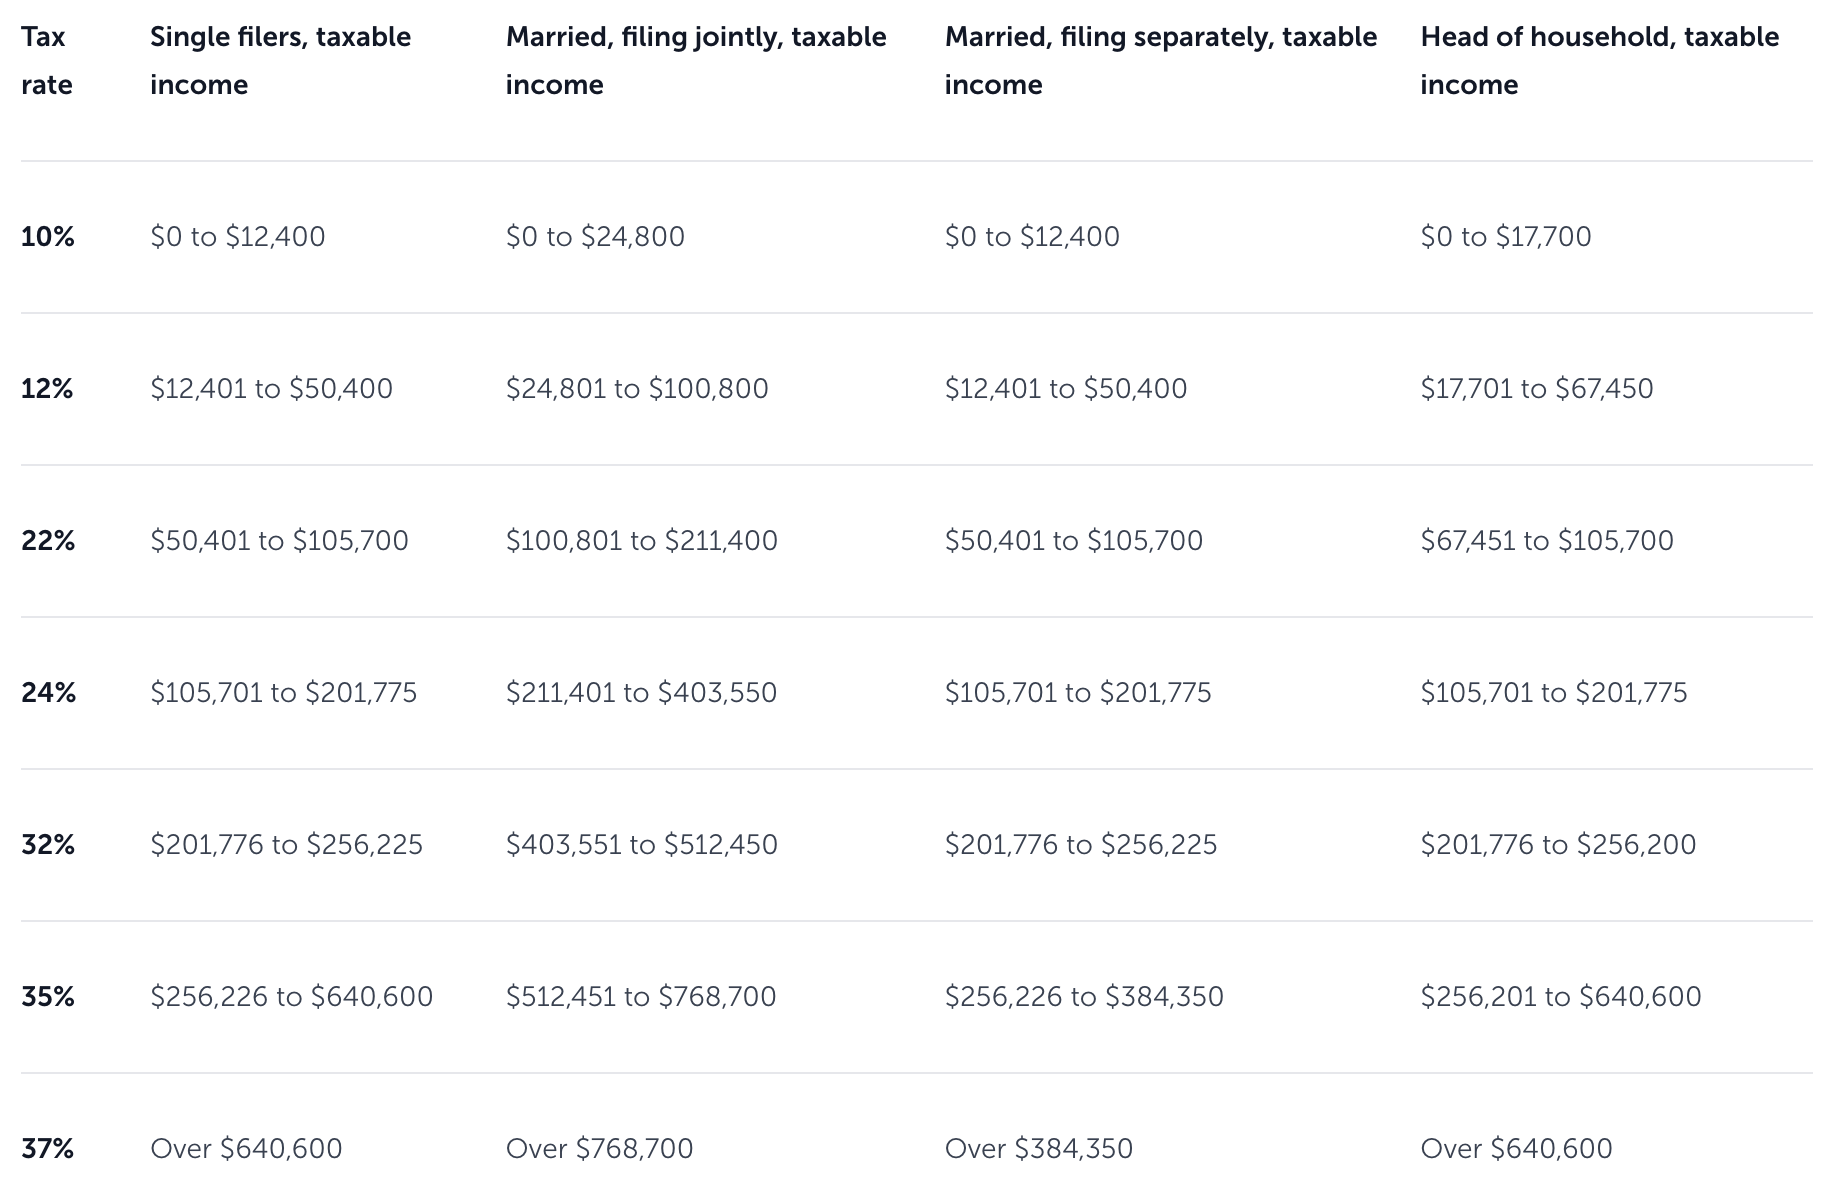Click the 24% tax rate label

48,693
